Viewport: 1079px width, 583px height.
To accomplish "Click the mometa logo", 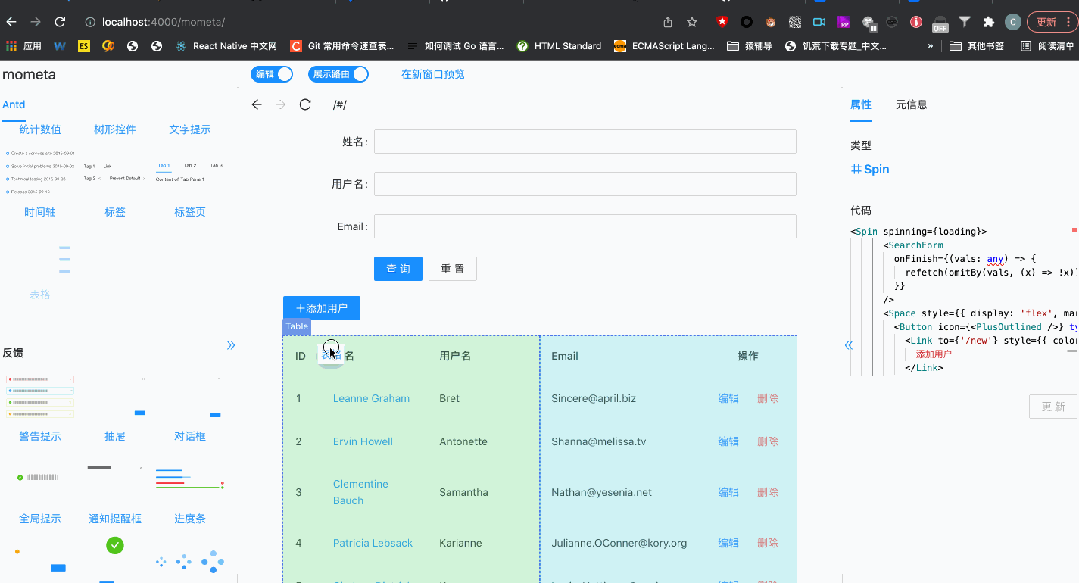I will (x=31, y=74).
